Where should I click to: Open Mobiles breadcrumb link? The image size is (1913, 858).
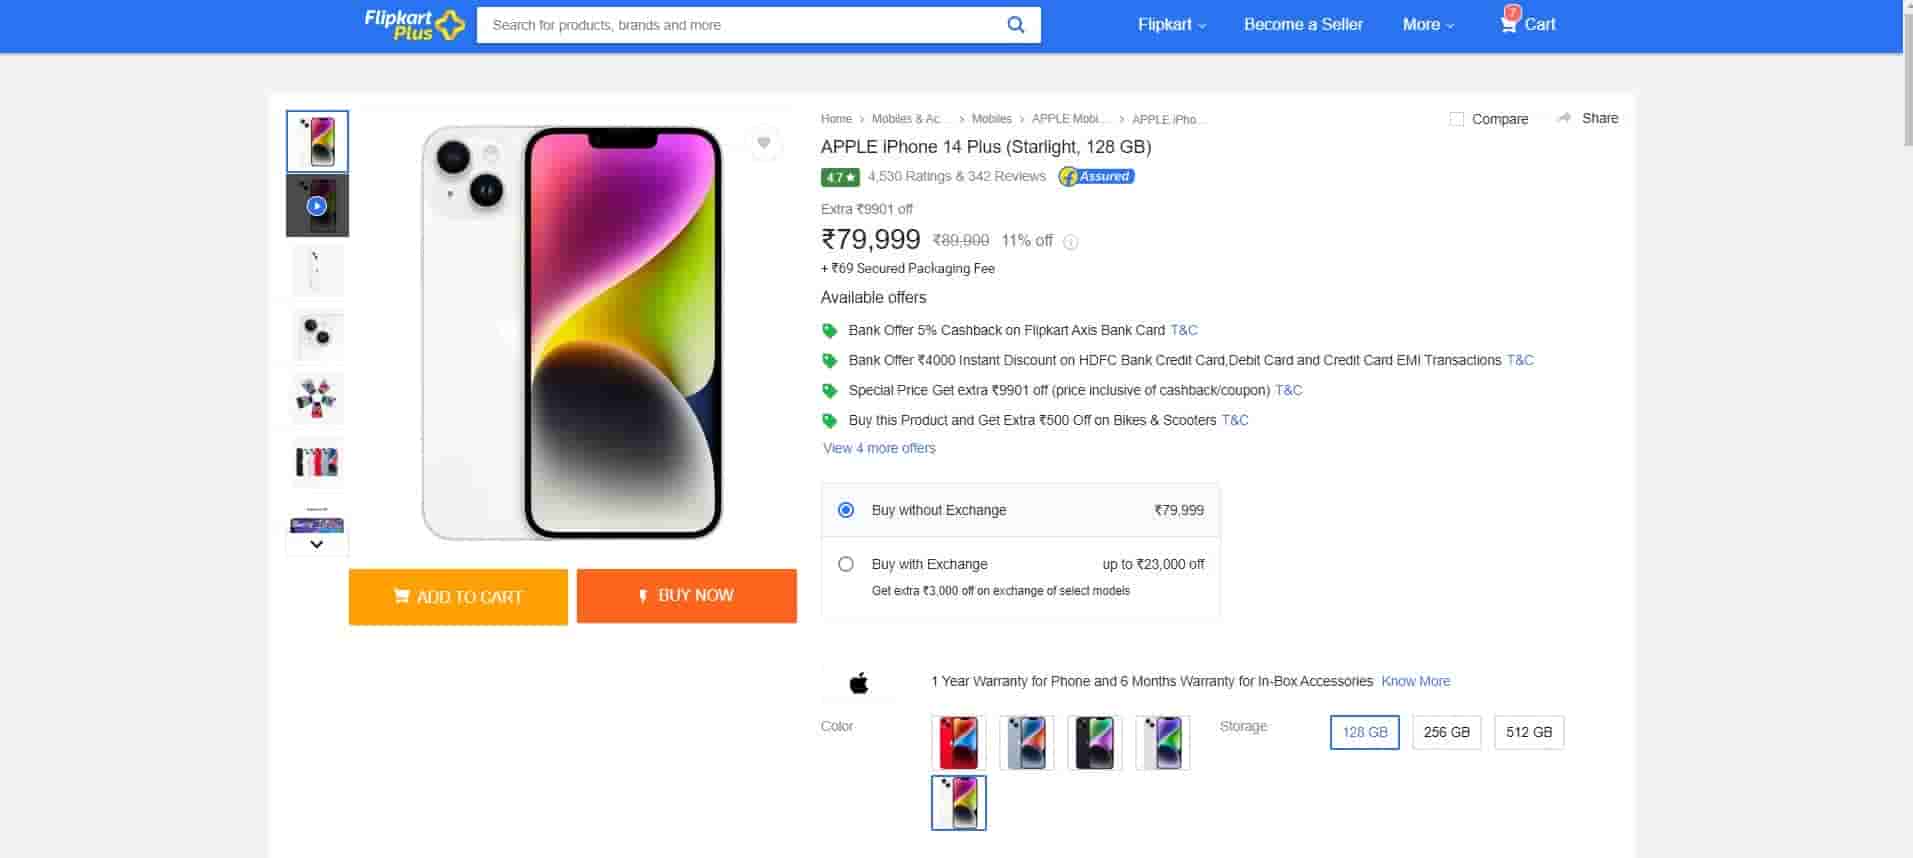click(x=991, y=119)
